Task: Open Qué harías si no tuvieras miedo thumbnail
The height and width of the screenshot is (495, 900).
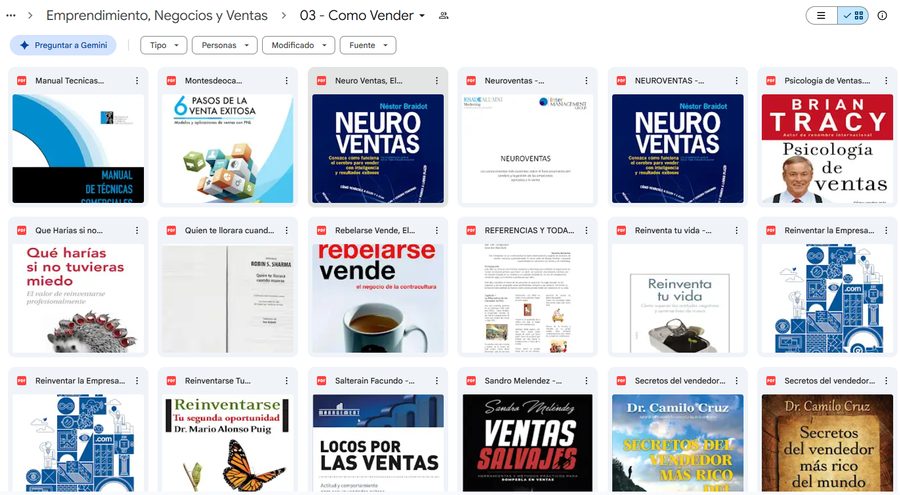Action: pos(78,298)
